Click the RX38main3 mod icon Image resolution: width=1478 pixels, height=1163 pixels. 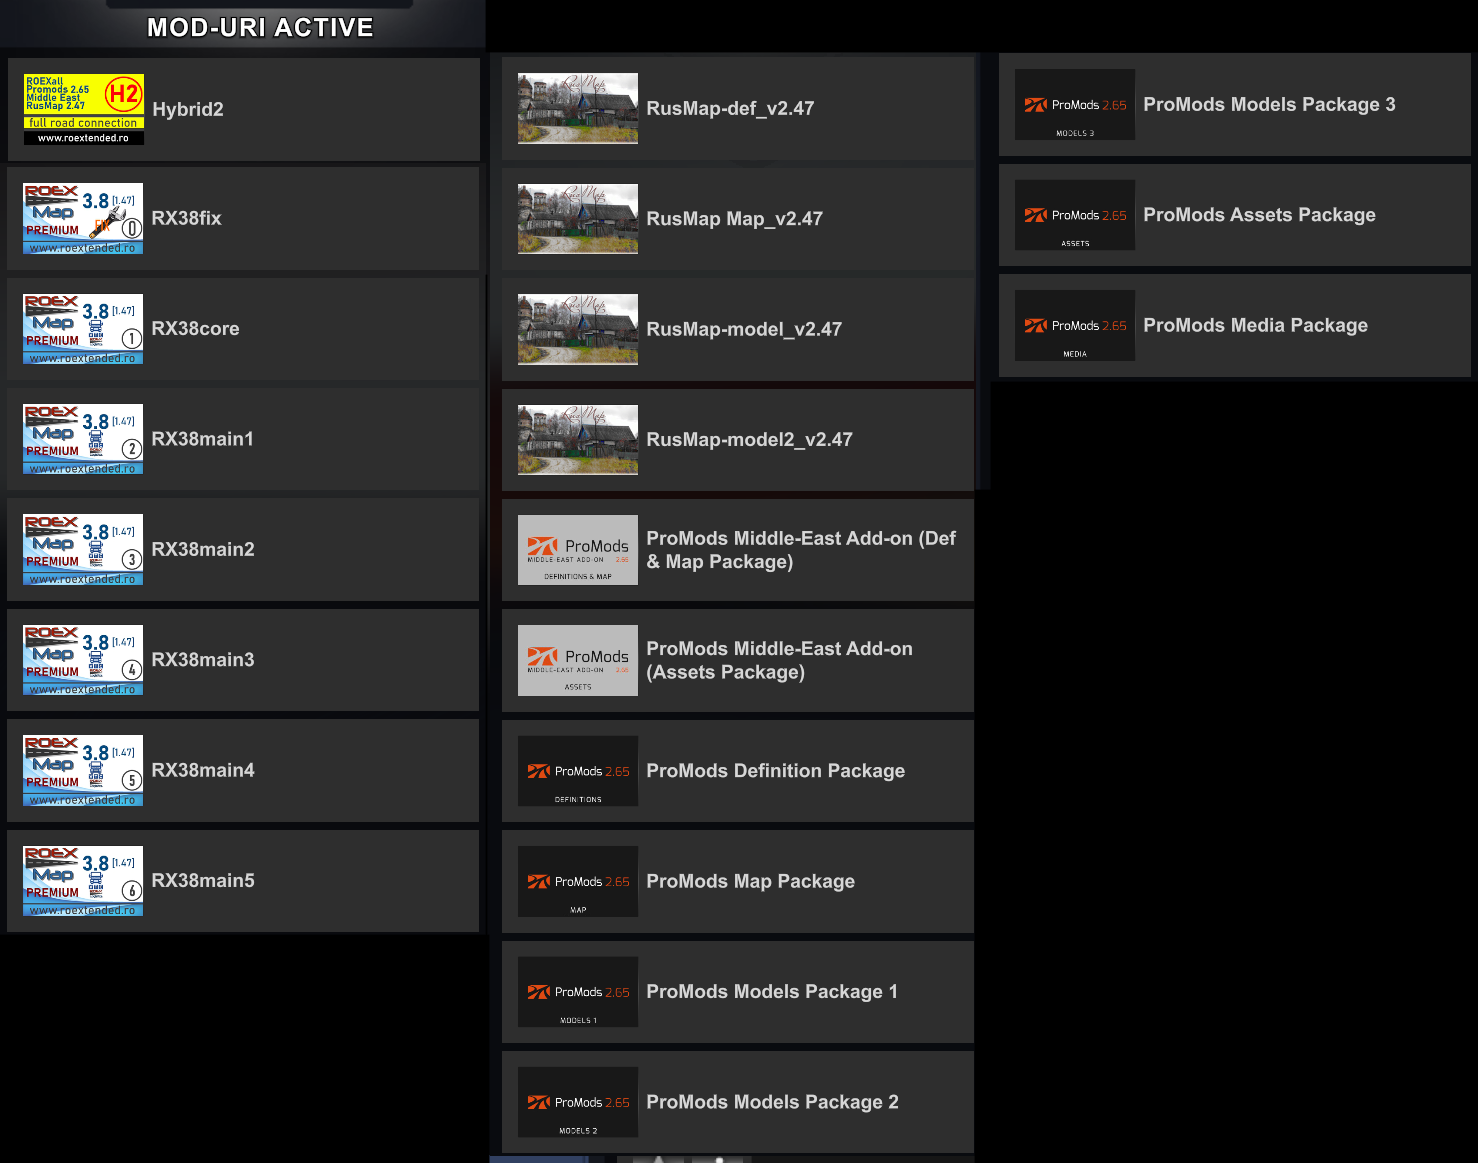(x=83, y=660)
